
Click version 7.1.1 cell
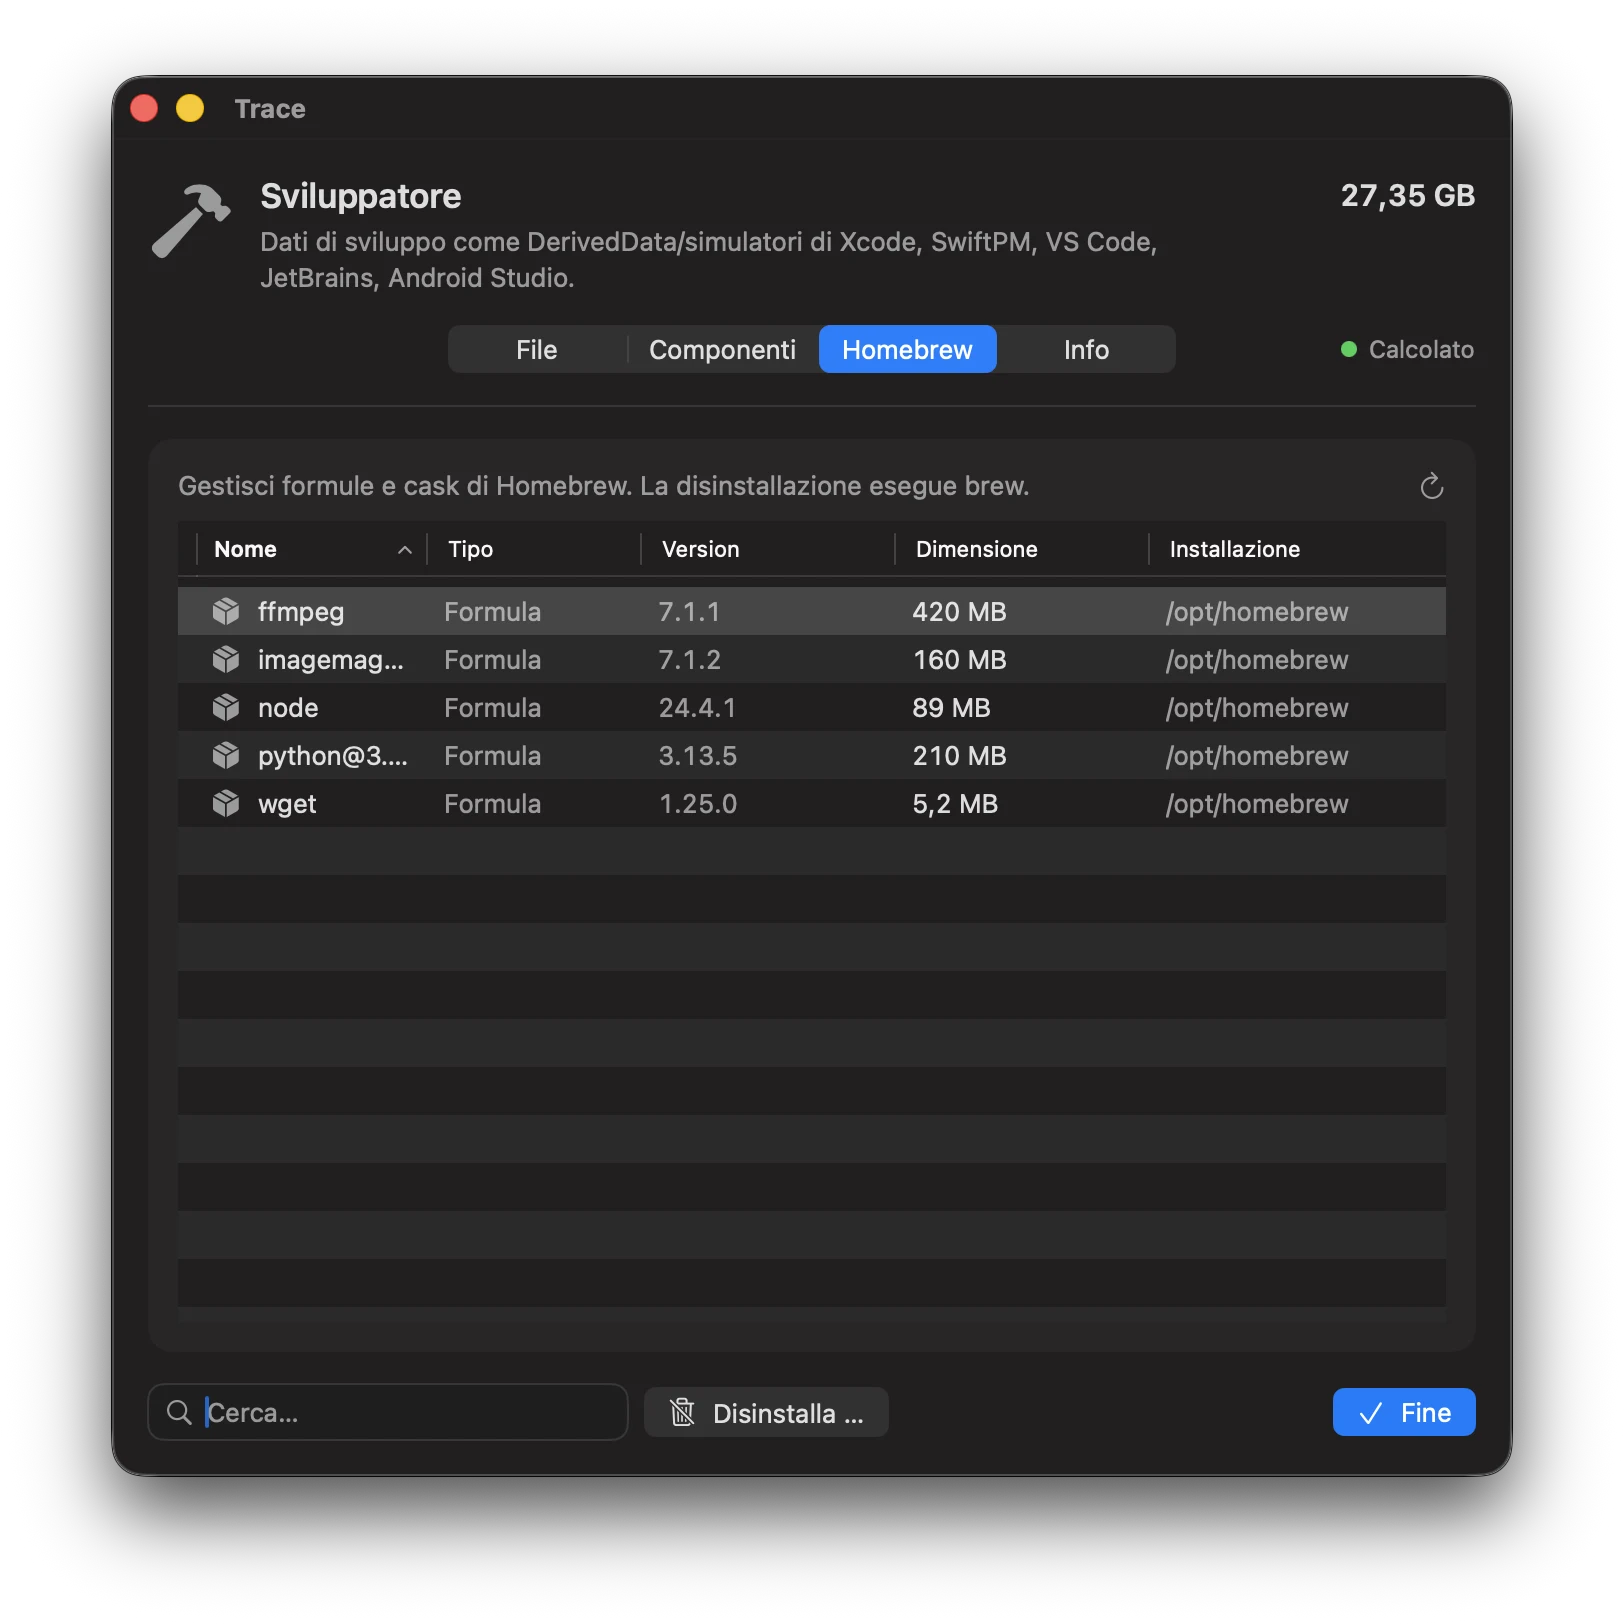pos(689,612)
